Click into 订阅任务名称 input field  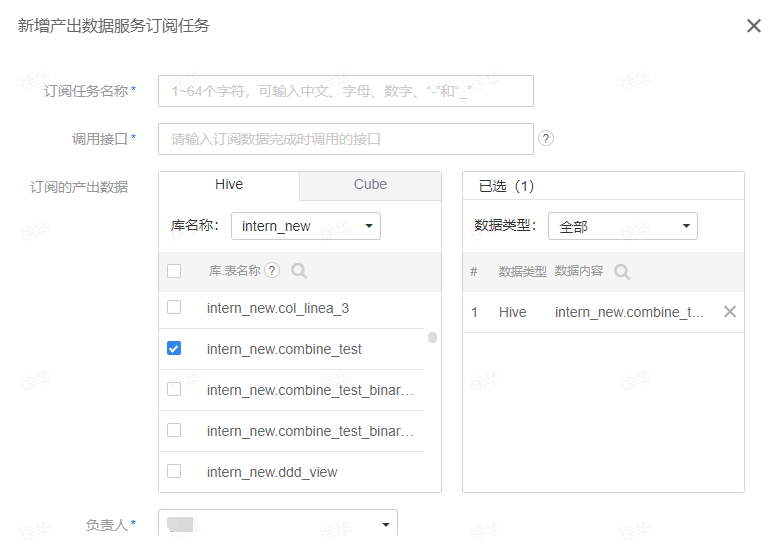point(345,91)
